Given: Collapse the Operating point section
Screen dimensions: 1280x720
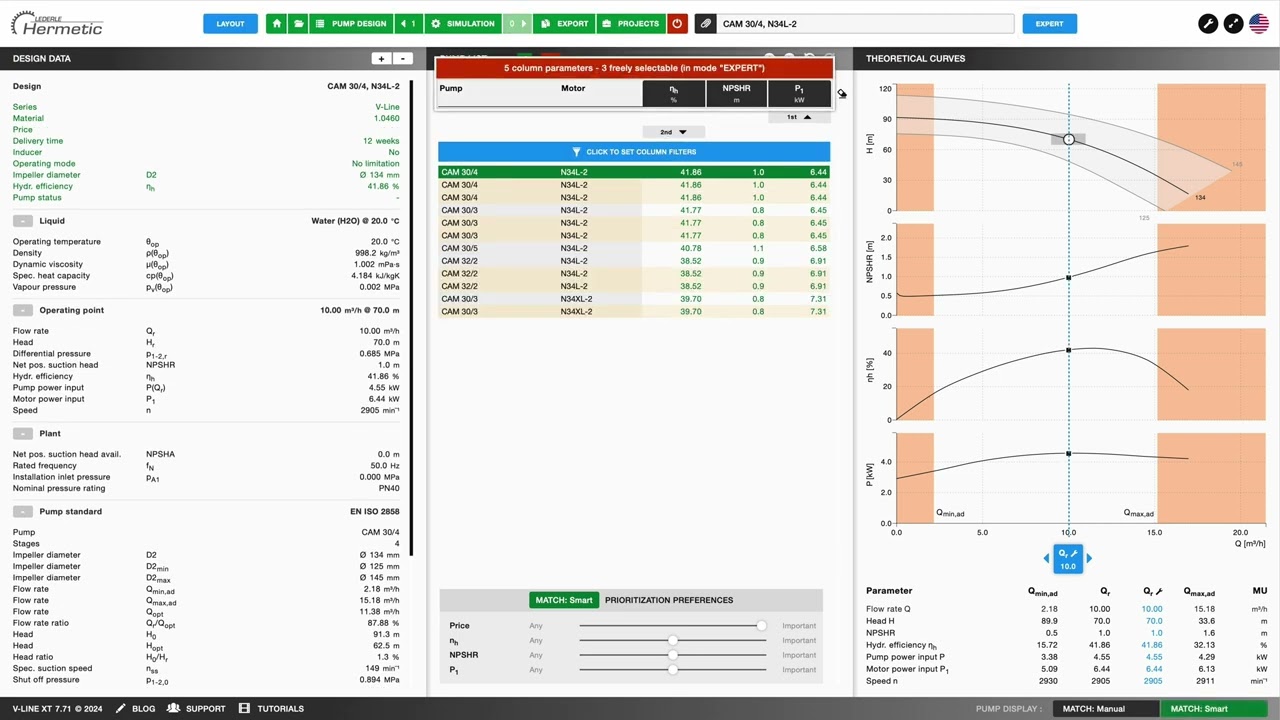Looking at the screenshot, I should (22, 310).
